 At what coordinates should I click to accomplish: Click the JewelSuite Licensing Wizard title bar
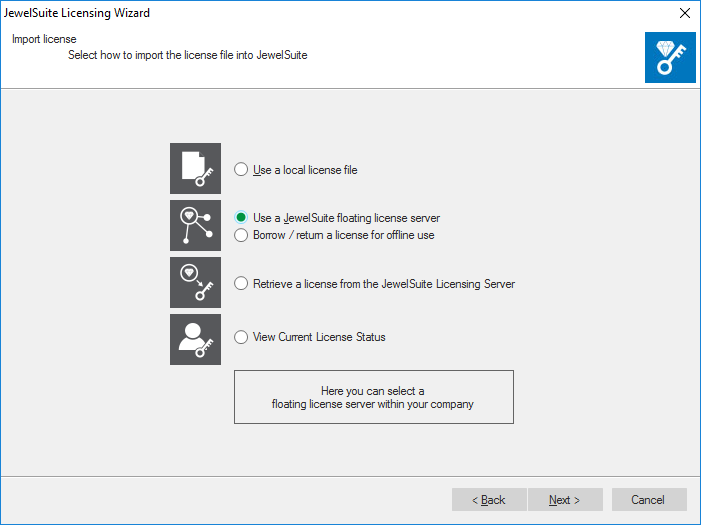coord(300,13)
